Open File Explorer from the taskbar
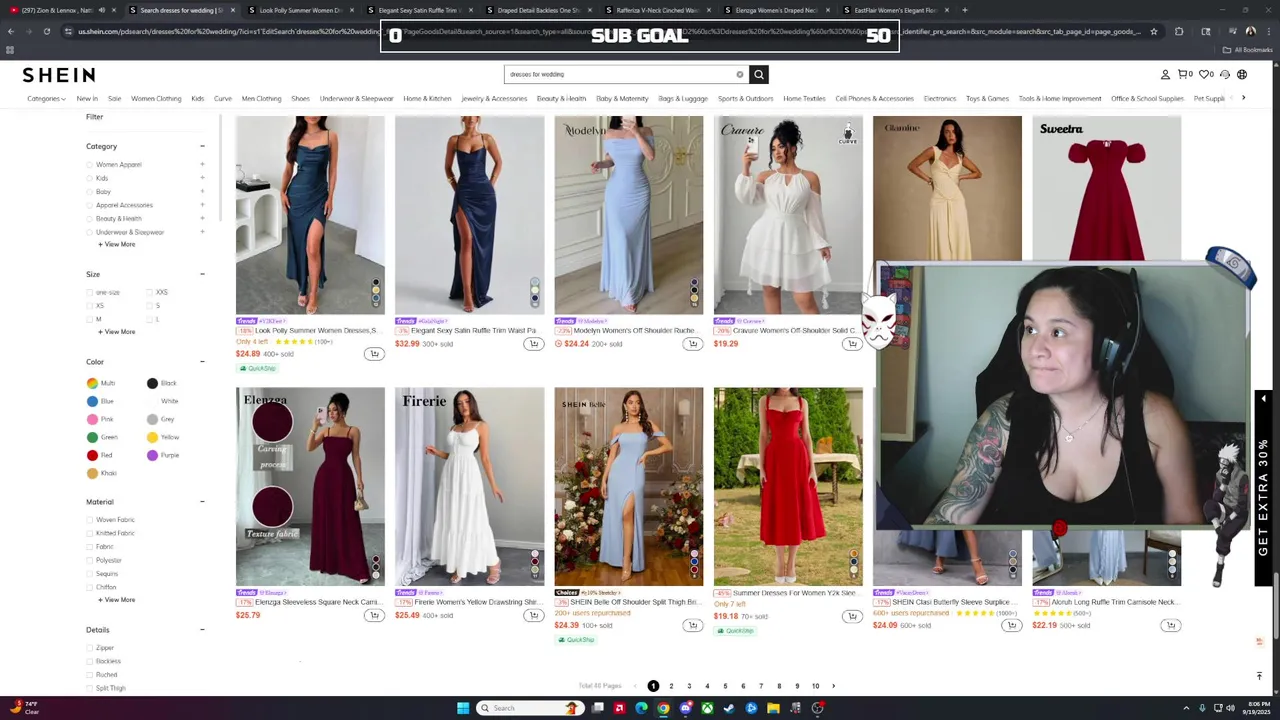The width and height of the screenshot is (1280, 720). 773,708
